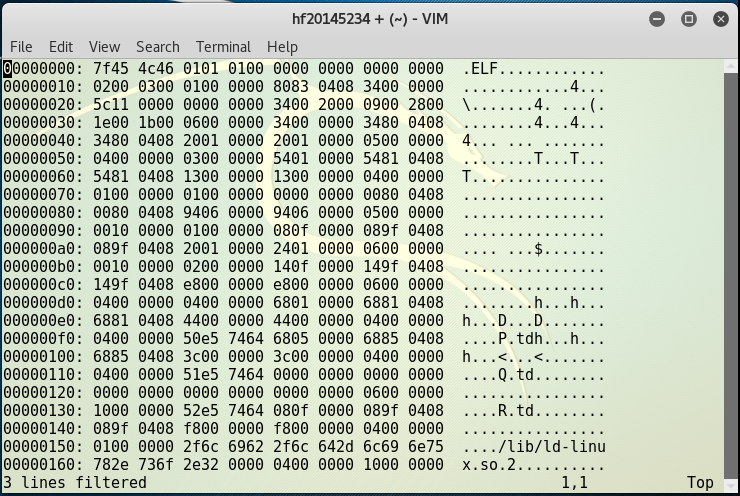Click the offset 00000120: address
The width and height of the screenshot is (740, 496).
click(x=43, y=392)
